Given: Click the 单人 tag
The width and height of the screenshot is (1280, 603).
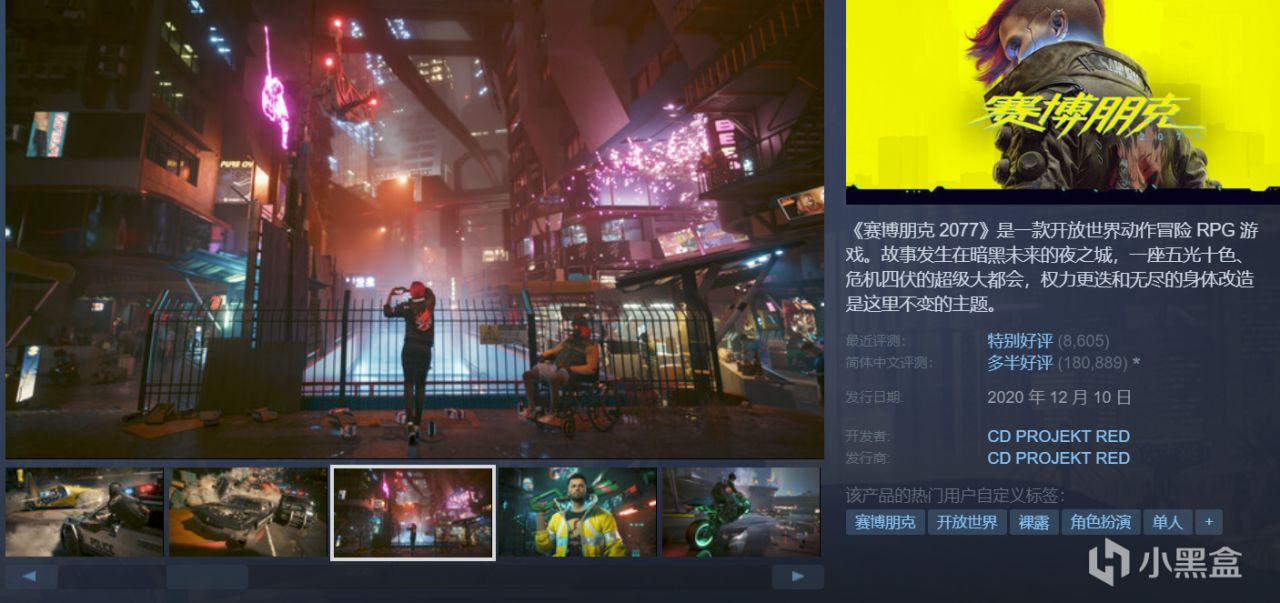Looking at the screenshot, I should click(x=1167, y=522).
